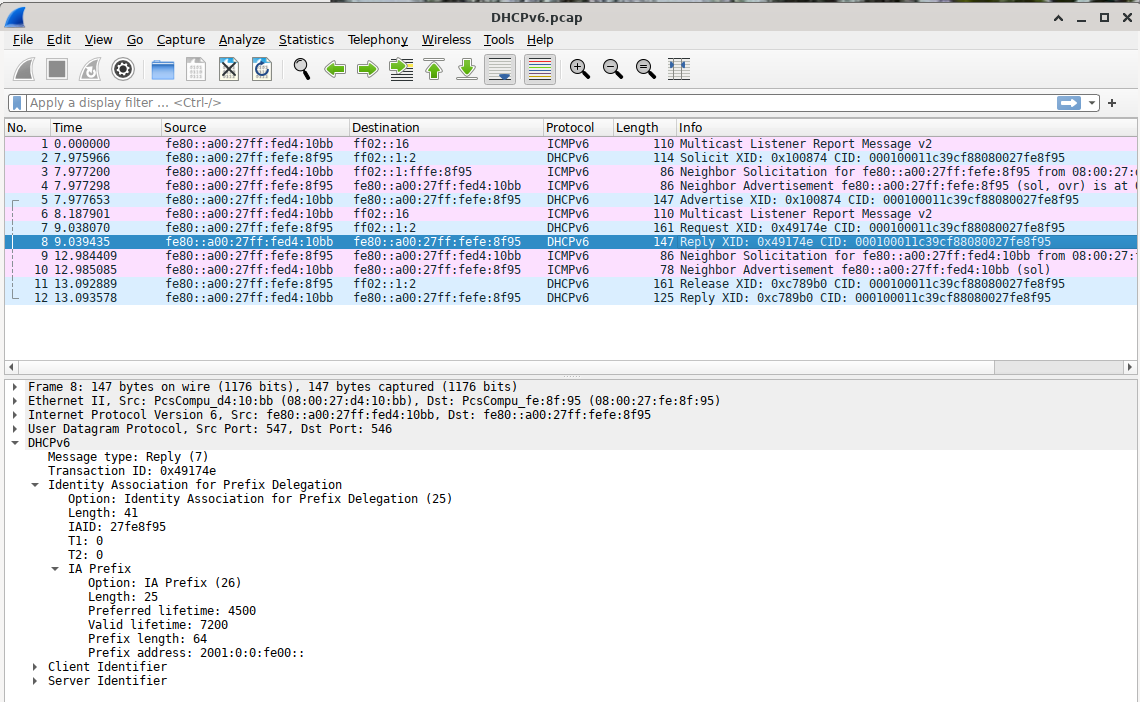This screenshot has height=702, width=1140.
Task: Collapse the DHCPv6 protocol details
Action: pyautogui.click(x=14, y=442)
